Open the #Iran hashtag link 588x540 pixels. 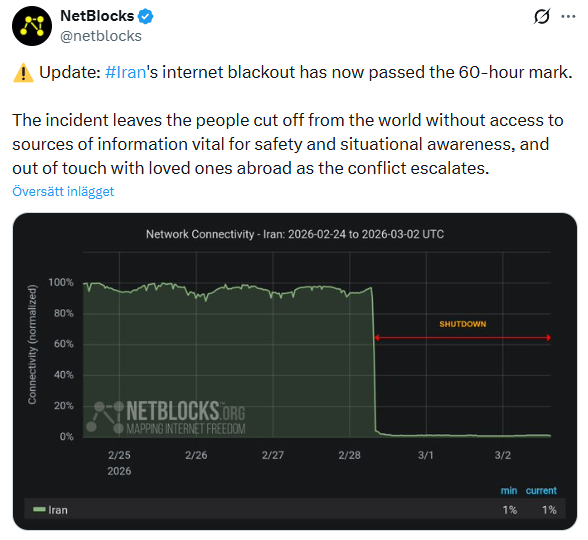click(x=125, y=72)
